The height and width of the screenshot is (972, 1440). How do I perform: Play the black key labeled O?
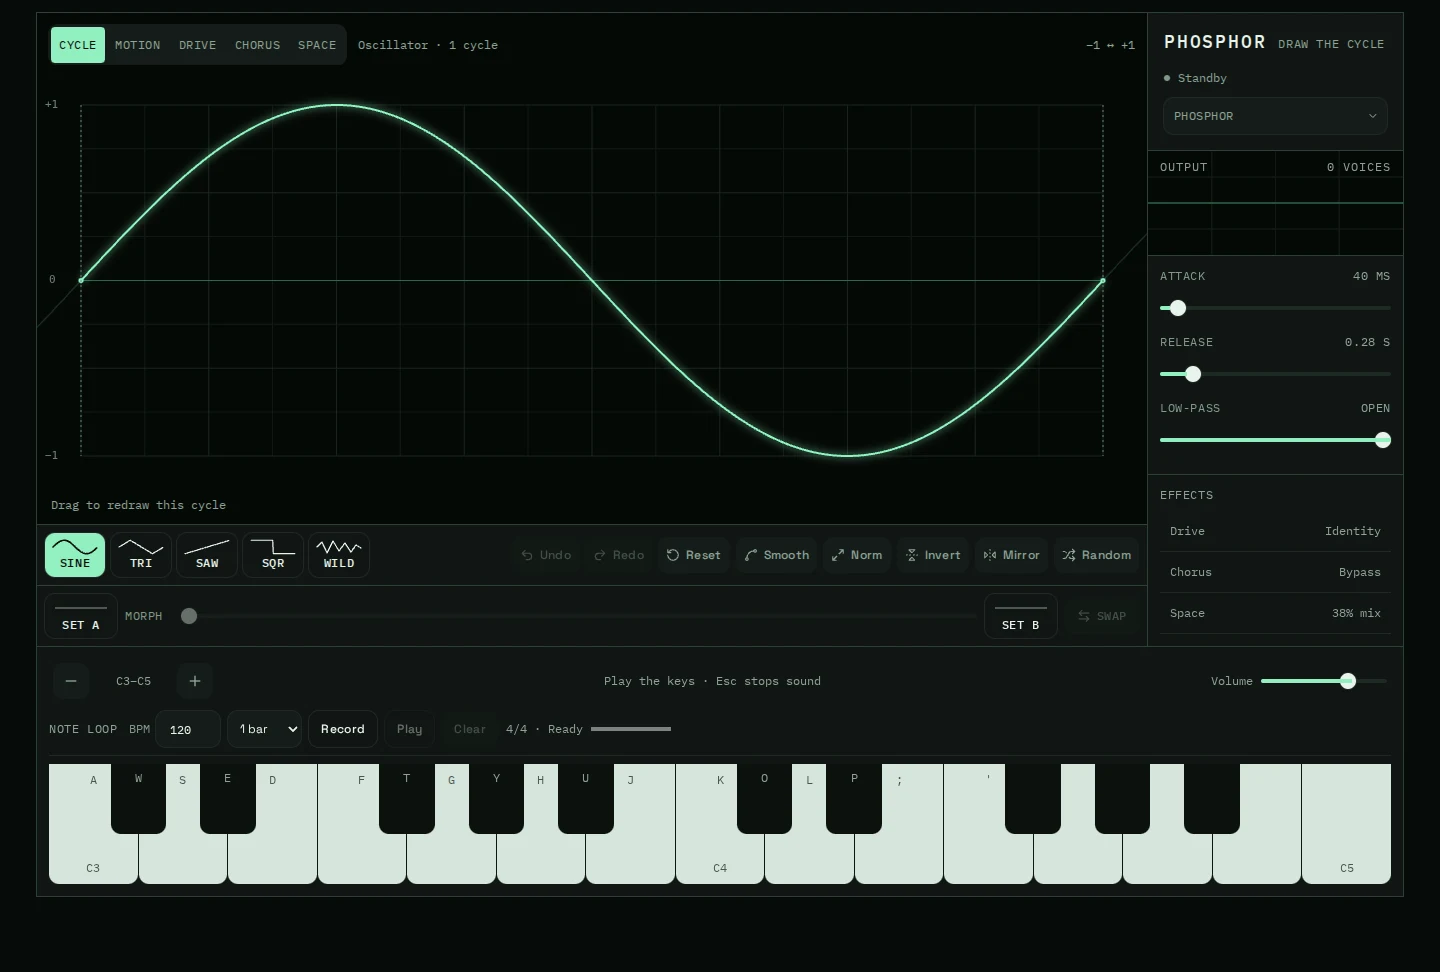pos(765,798)
